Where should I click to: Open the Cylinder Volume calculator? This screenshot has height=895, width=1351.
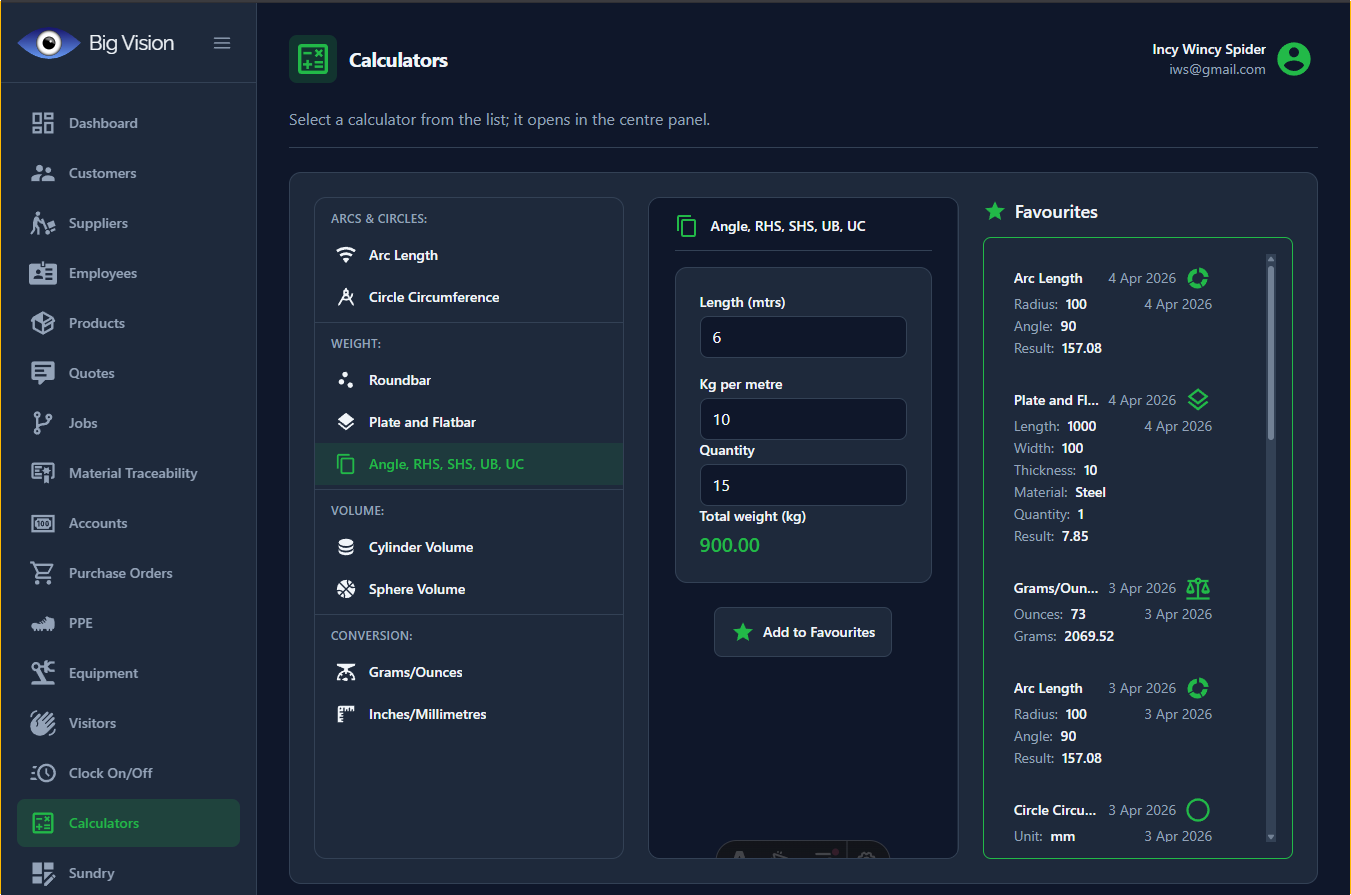(420, 547)
